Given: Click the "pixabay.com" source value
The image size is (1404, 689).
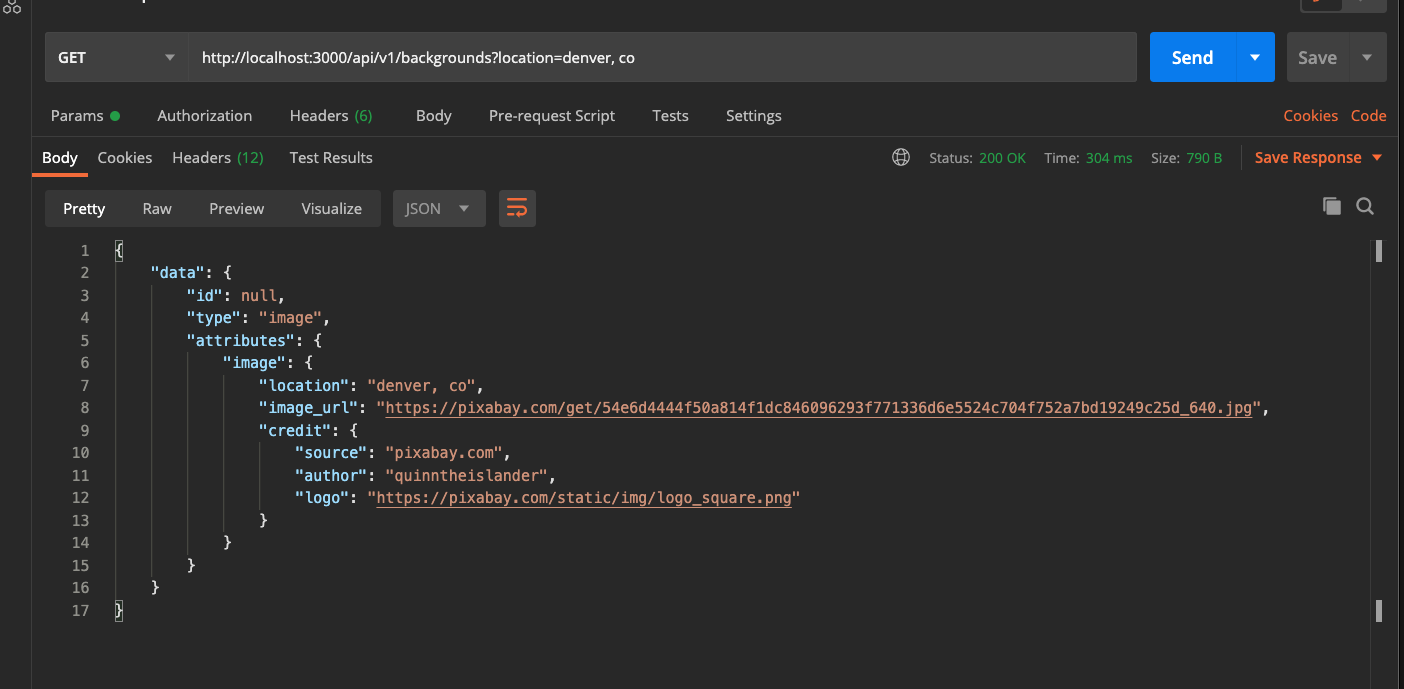Looking at the screenshot, I should (448, 452).
